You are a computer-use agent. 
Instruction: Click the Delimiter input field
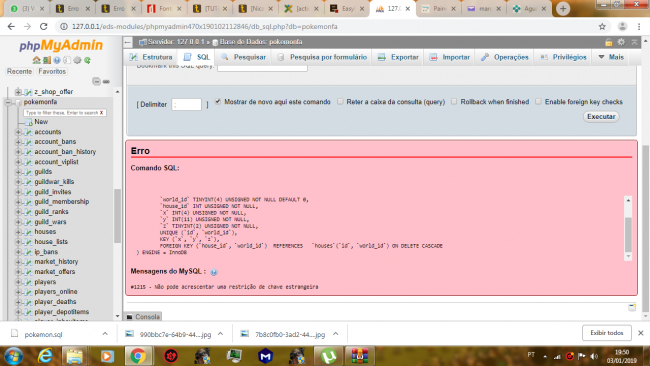(x=187, y=104)
